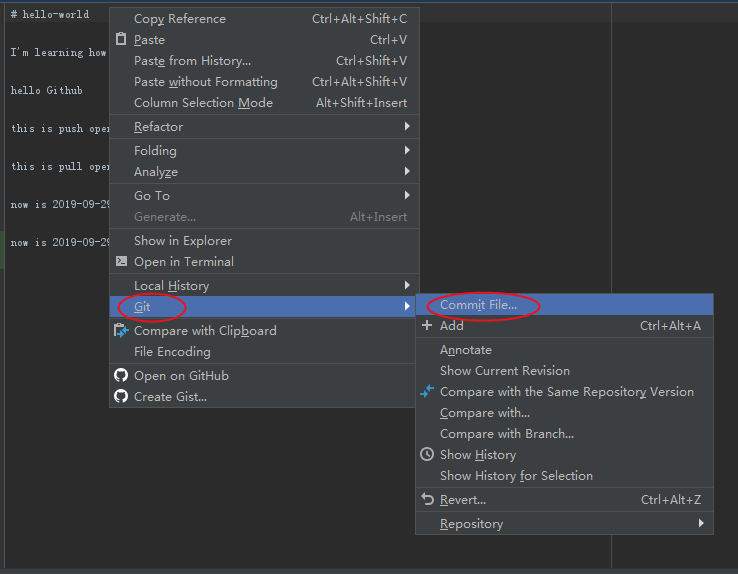Select Compare with Branch option
Viewport: 738px width, 574px height.
tap(564, 434)
